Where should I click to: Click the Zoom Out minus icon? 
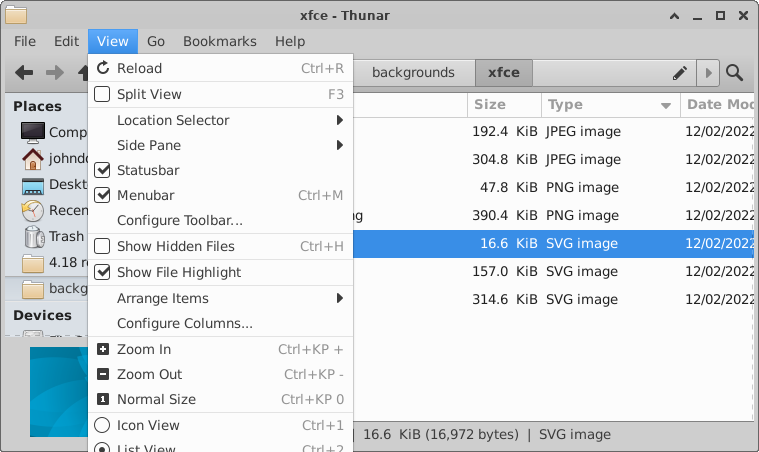point(103,374)
